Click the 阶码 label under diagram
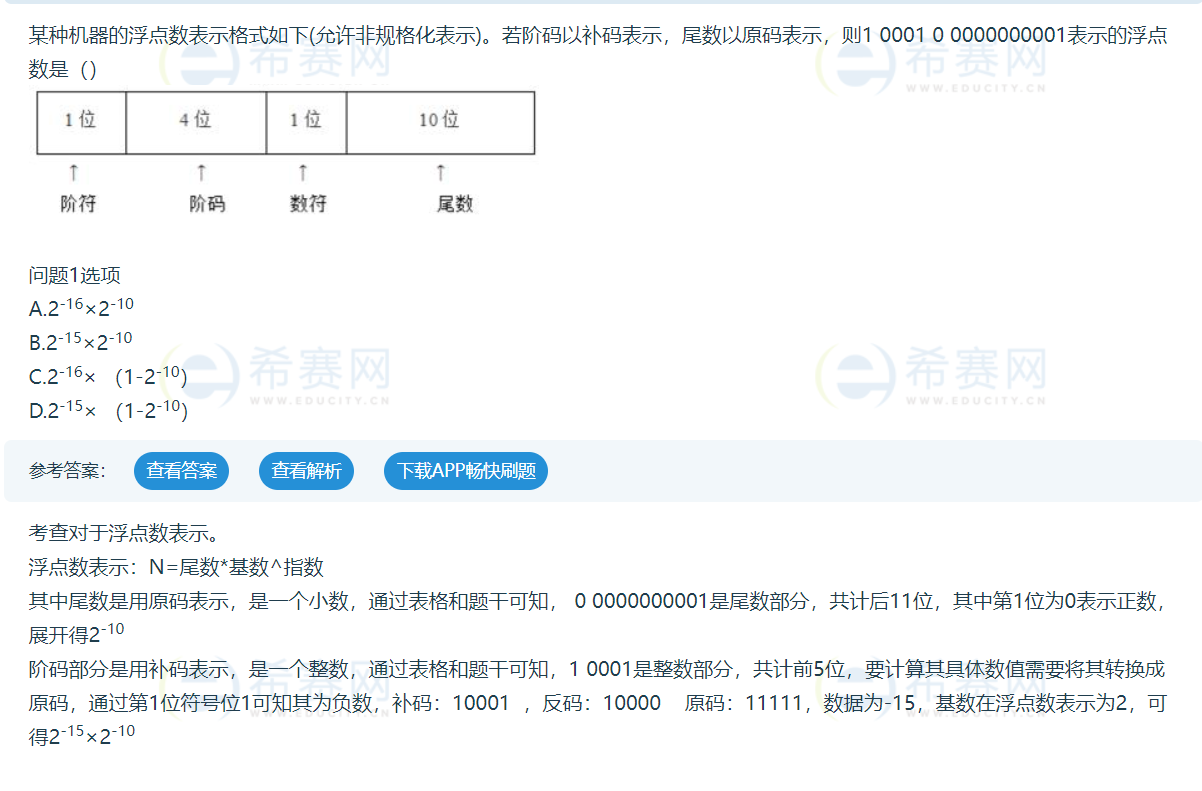Screen dimensions: 1202x791 [207, 204]
